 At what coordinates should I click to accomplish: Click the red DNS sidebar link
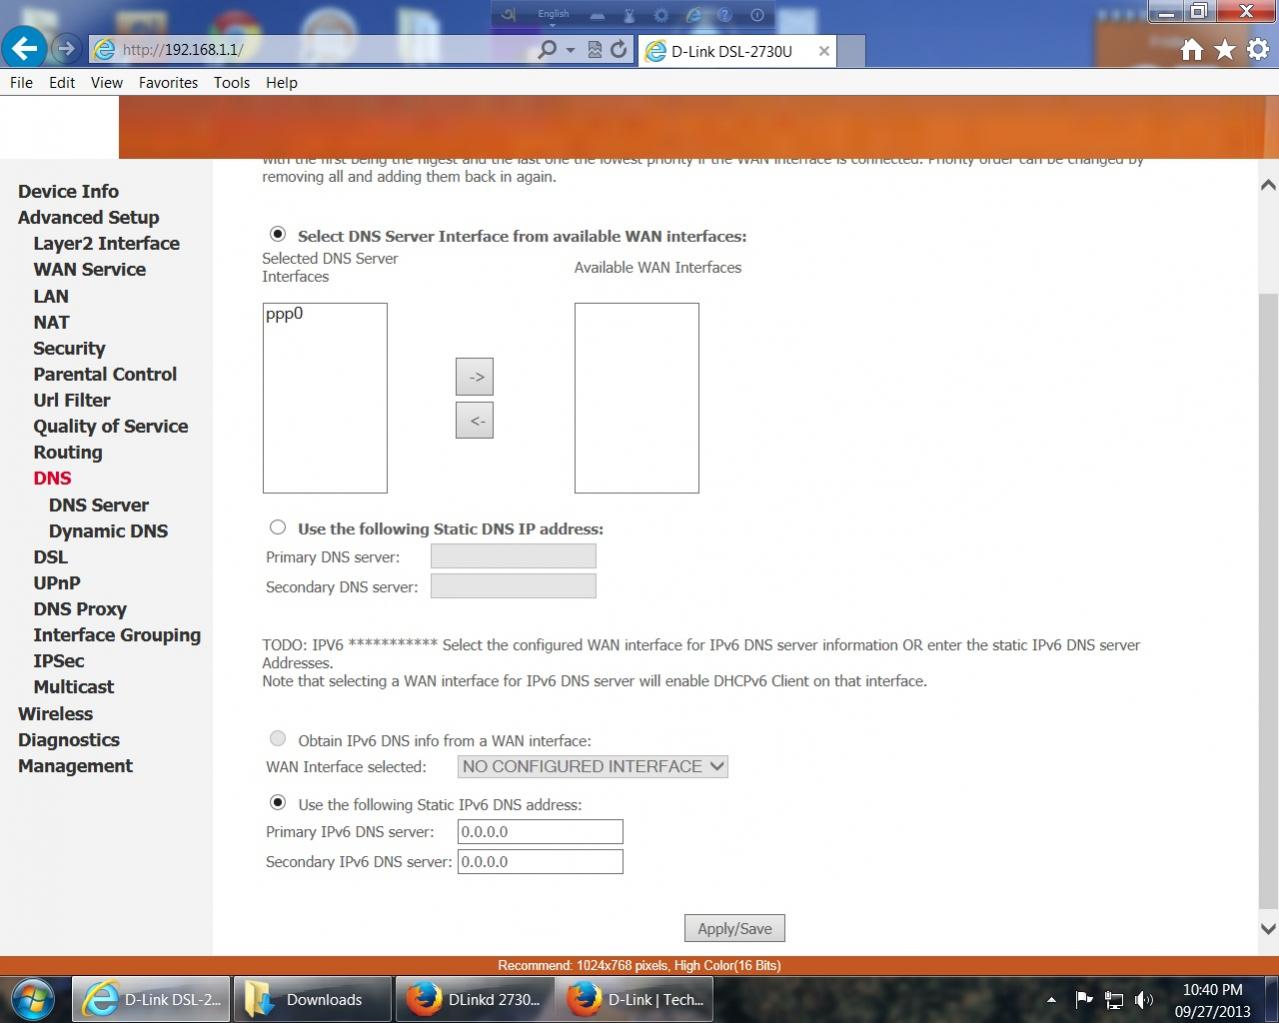coord(52,479)
